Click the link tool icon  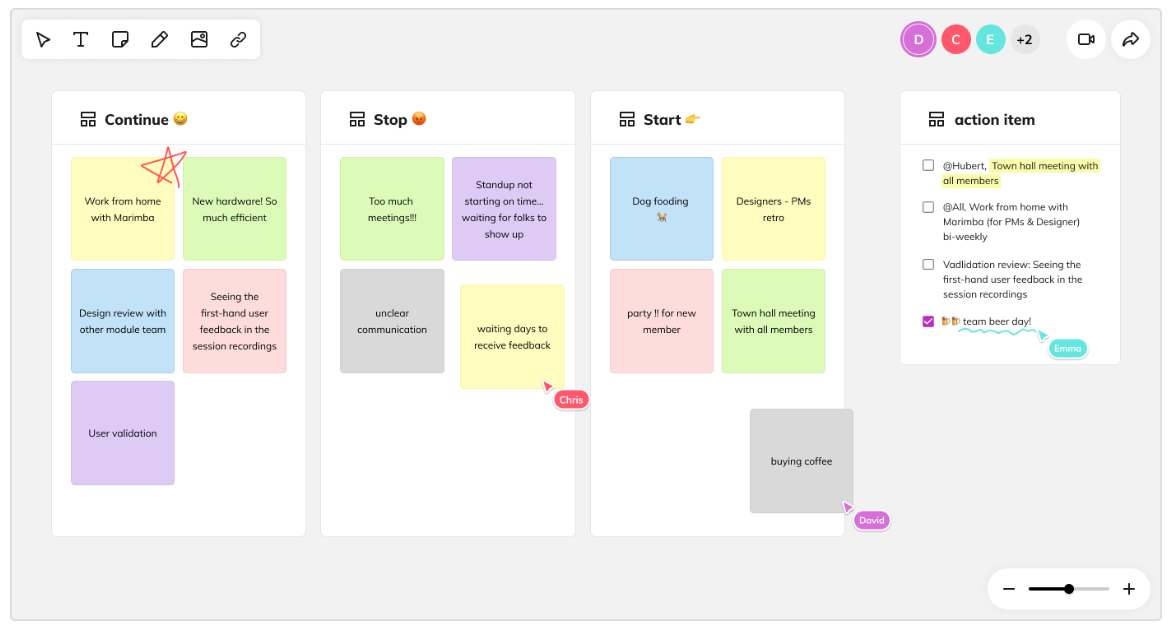tap(238, 40)
